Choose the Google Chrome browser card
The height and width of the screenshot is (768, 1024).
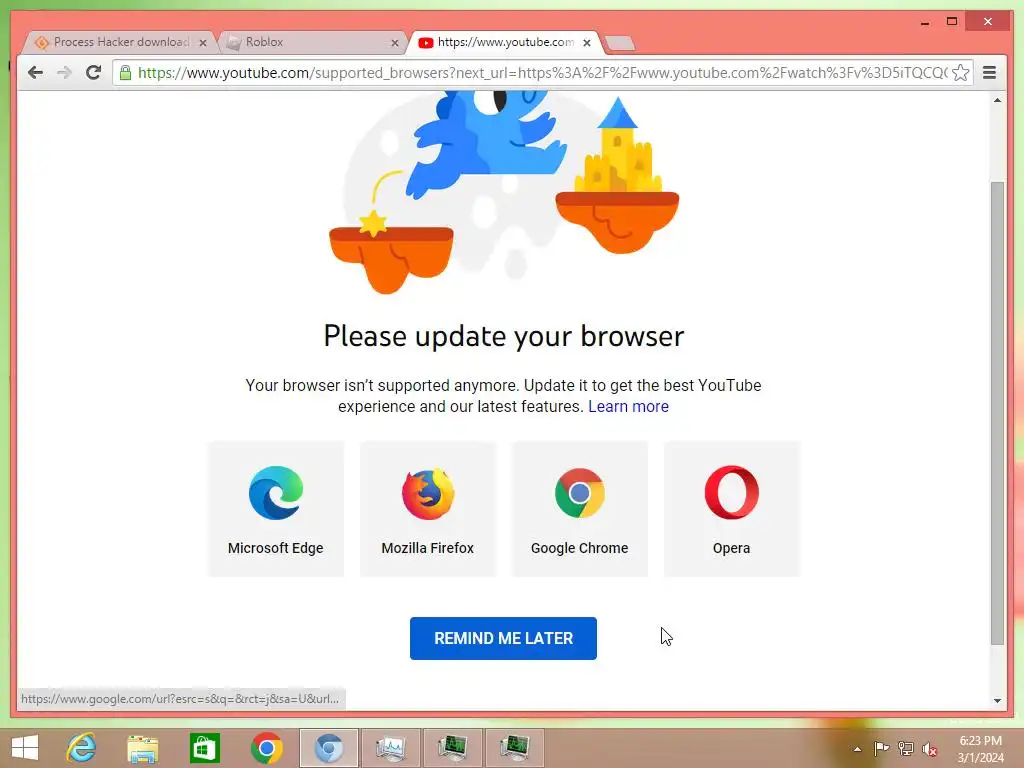pyautogui.click(x=580, y=509)
